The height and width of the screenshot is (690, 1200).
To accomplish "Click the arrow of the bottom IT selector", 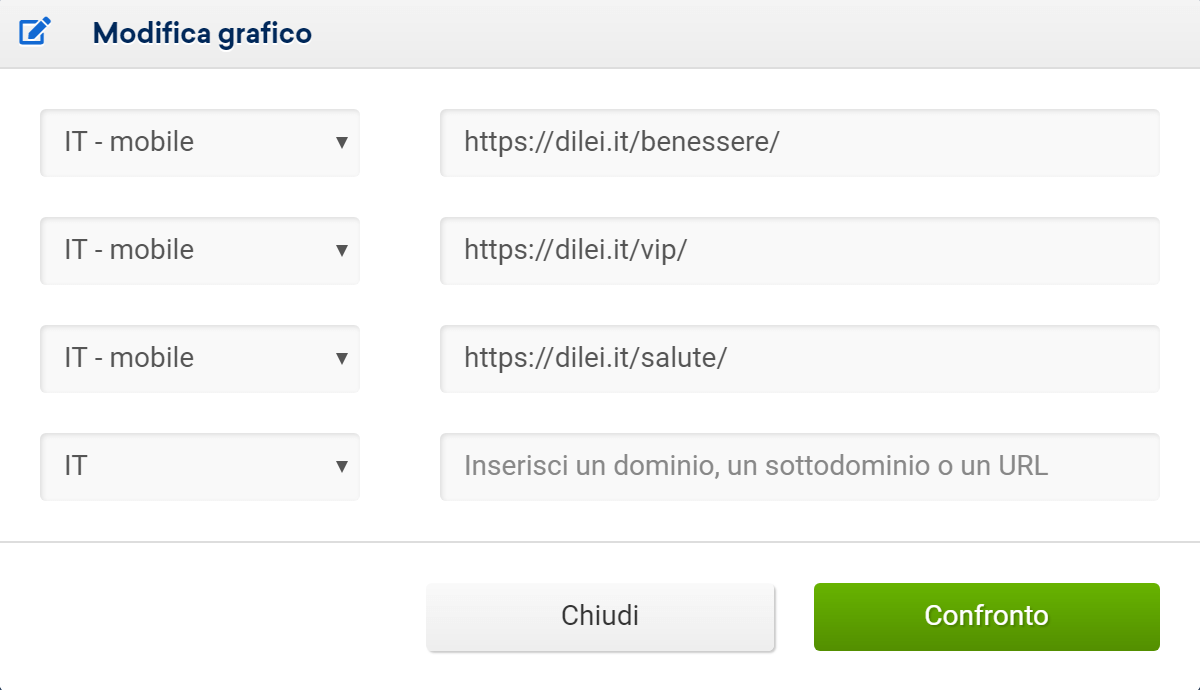I will click(x=342, y=466).
